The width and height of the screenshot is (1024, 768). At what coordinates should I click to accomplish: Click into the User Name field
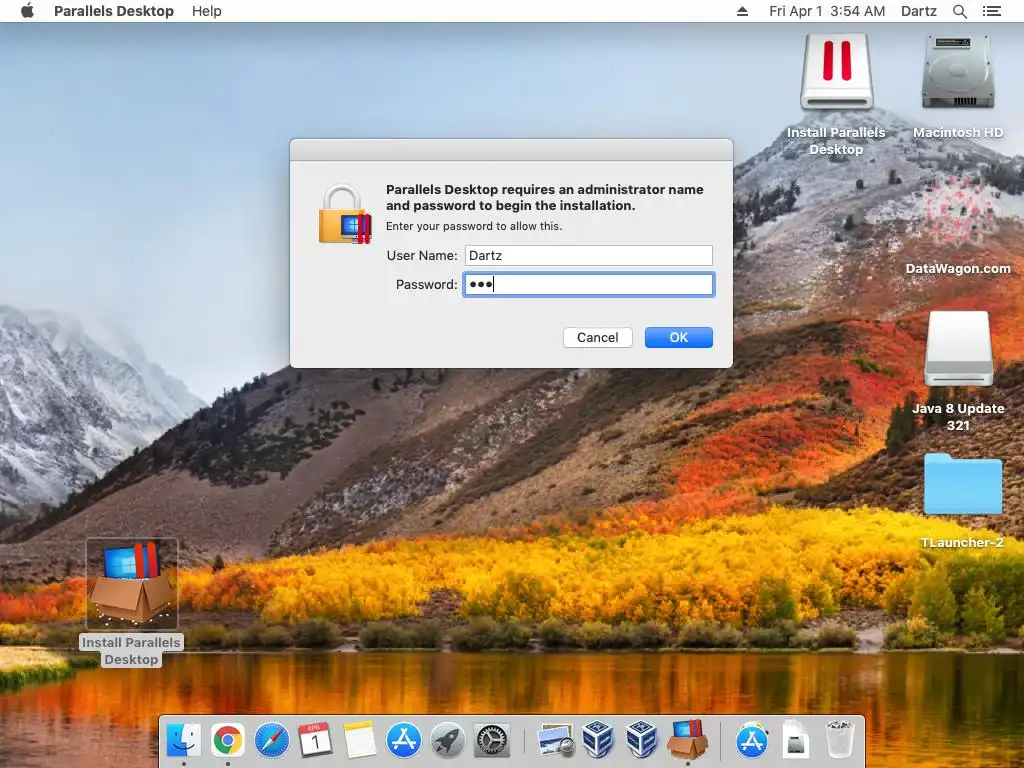point(588,255)
